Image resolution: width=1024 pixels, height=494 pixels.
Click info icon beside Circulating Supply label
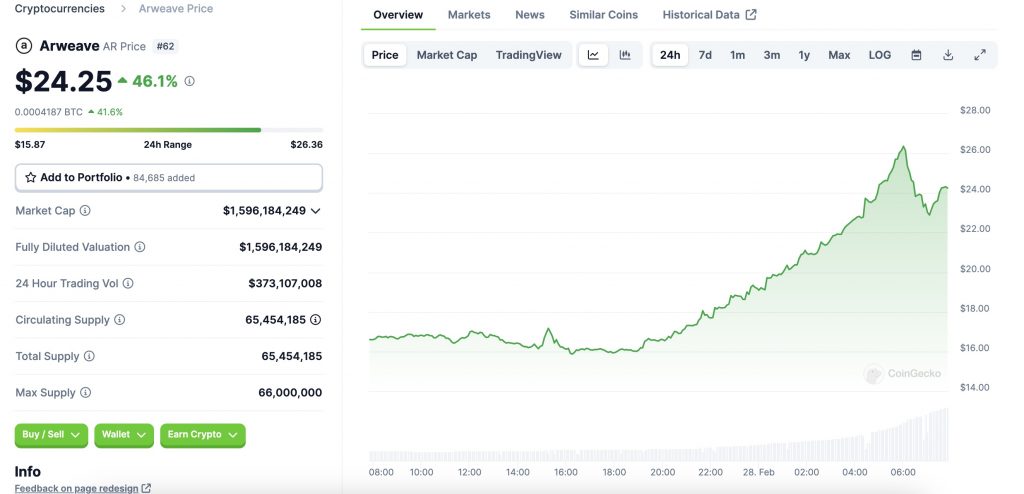pyautogui.click(x=120, y=320)
